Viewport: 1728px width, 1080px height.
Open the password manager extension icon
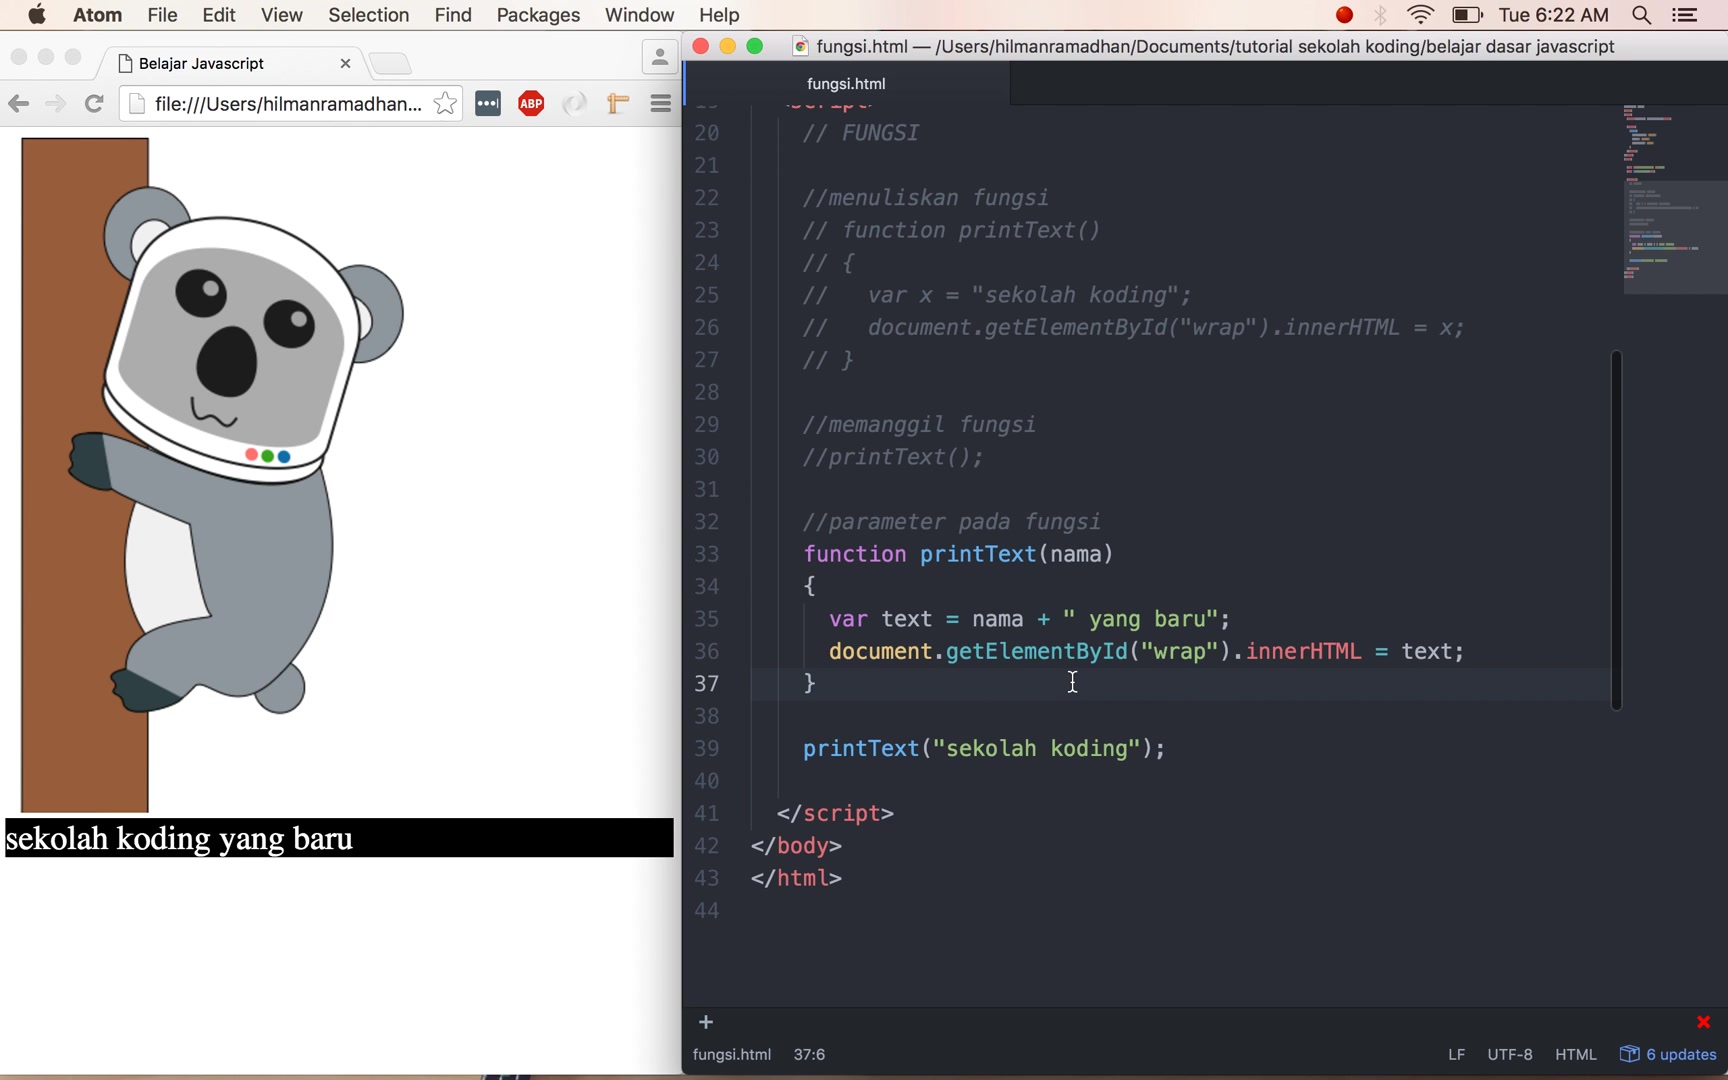[488, 103]
